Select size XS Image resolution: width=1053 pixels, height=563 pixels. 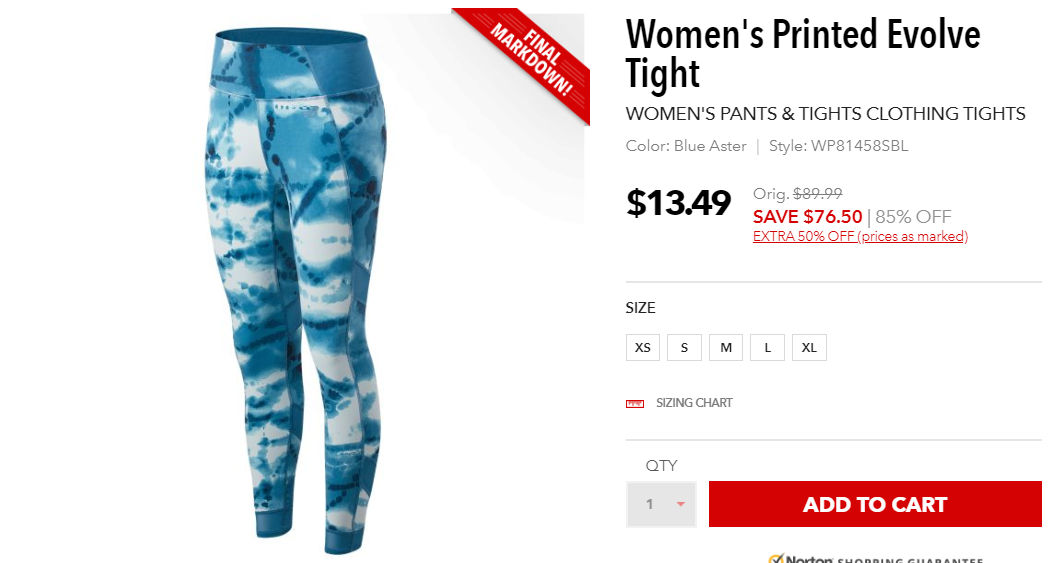click(643, 347)
